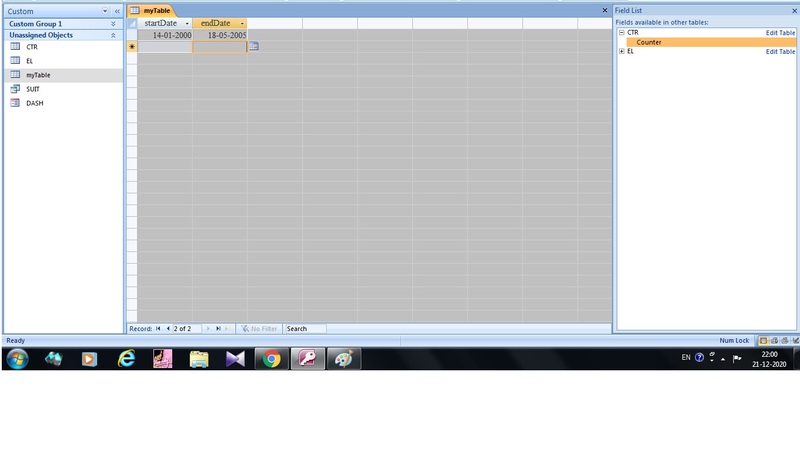Collapse the Unassigned Objects group
The image size is (800, 450).
pos(113,35)
